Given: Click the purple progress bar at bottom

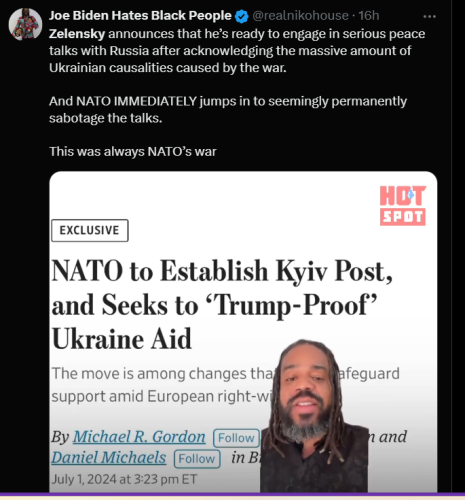Looking at the screenshot, I should [232, 495].
